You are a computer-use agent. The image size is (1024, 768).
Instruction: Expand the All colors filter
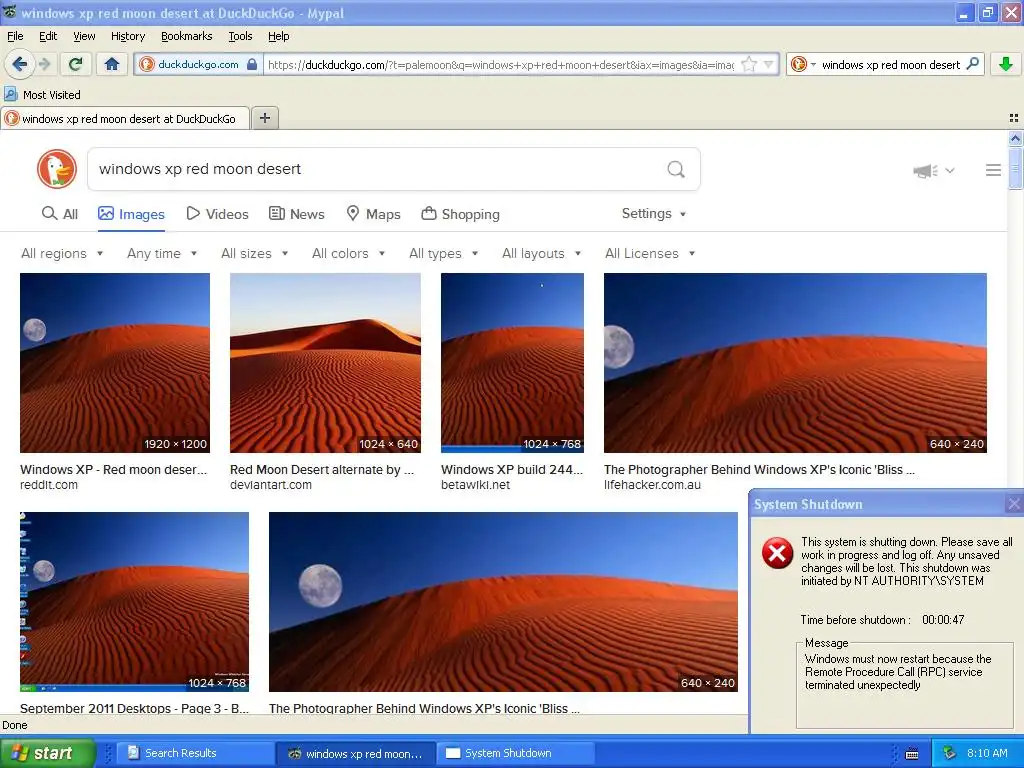(x=348, y=253)
